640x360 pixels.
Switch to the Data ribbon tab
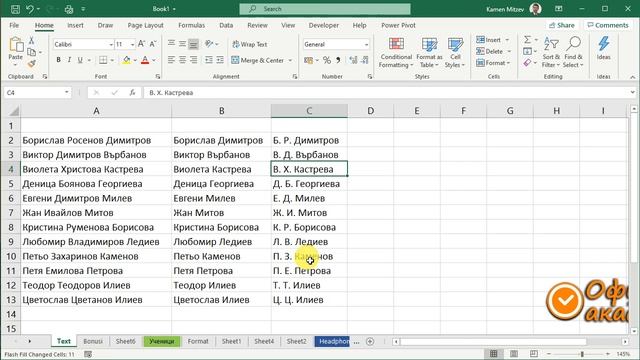tap(226, 25)
